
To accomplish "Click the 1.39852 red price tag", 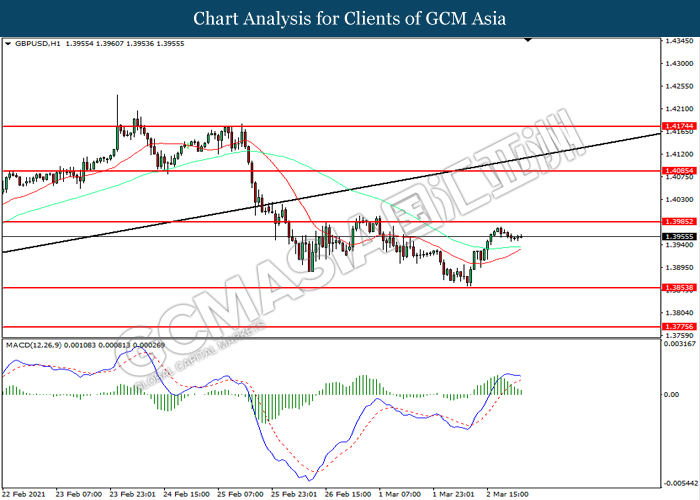I will (679, 221).
